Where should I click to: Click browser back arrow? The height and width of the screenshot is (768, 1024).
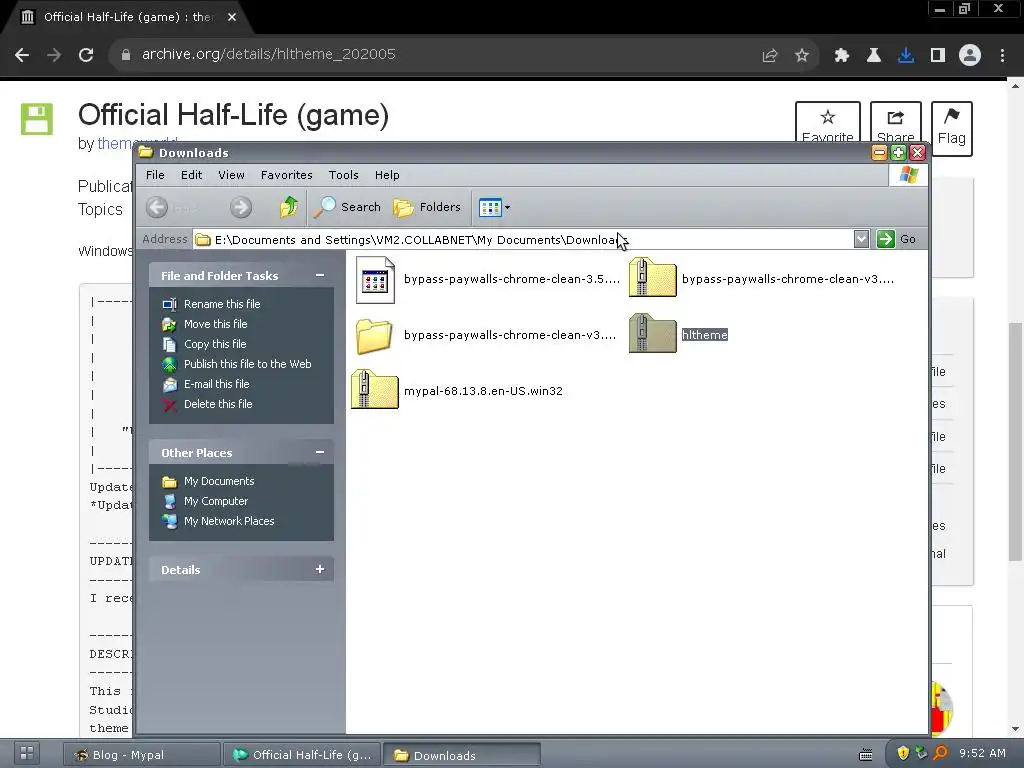pyautogui.click(x=22, y=55)
